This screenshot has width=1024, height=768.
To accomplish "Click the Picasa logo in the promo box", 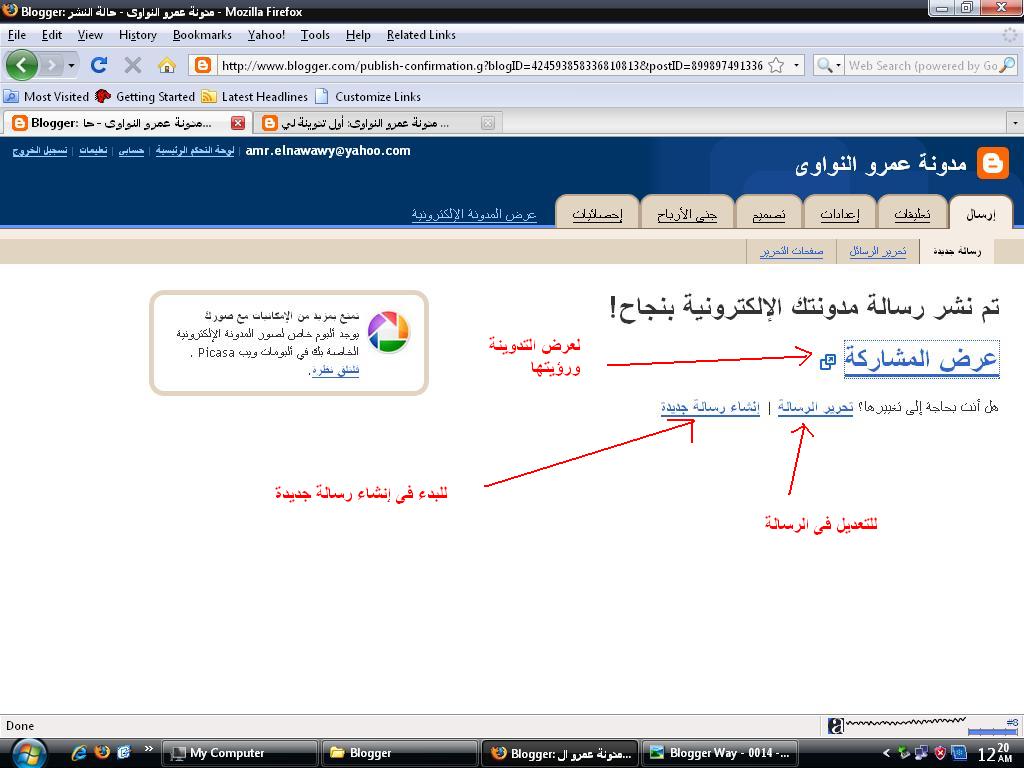I will pyautogui.click(x=388, y=332).
